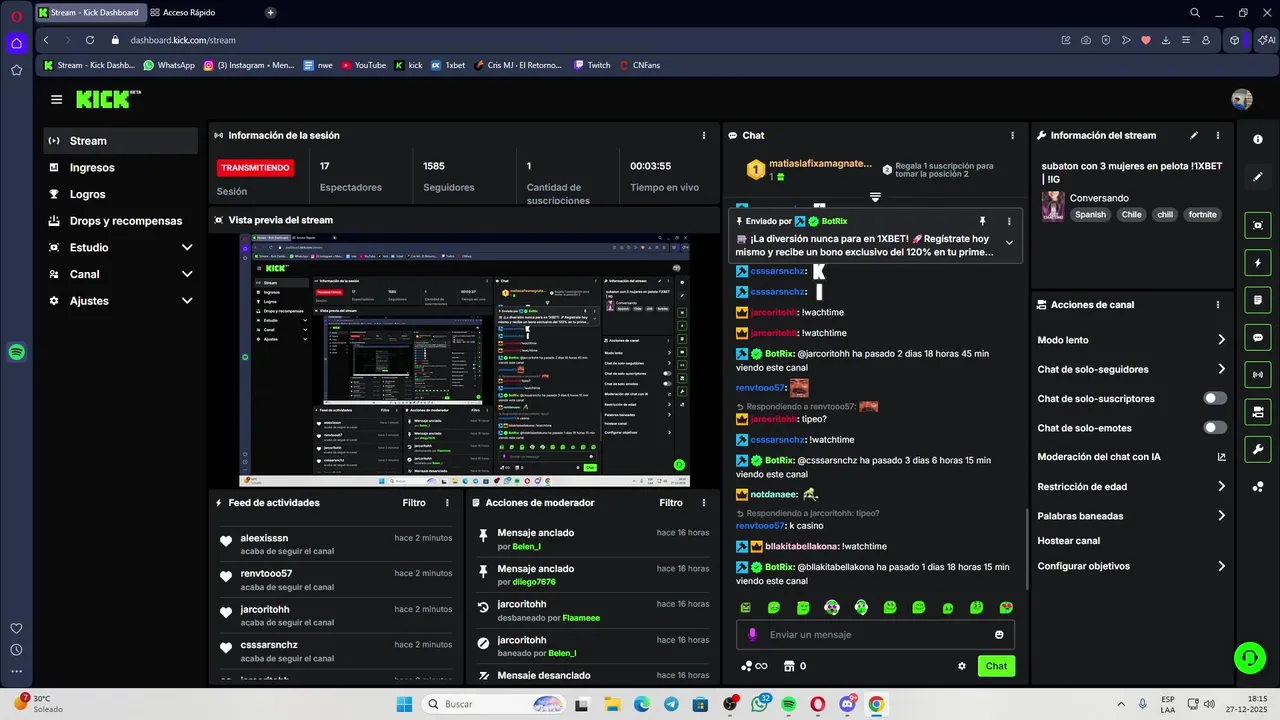Open Acciones de canal three-dot menu
The height and width of the screenshot is (720, 1280).
[x=1218, y=305]
